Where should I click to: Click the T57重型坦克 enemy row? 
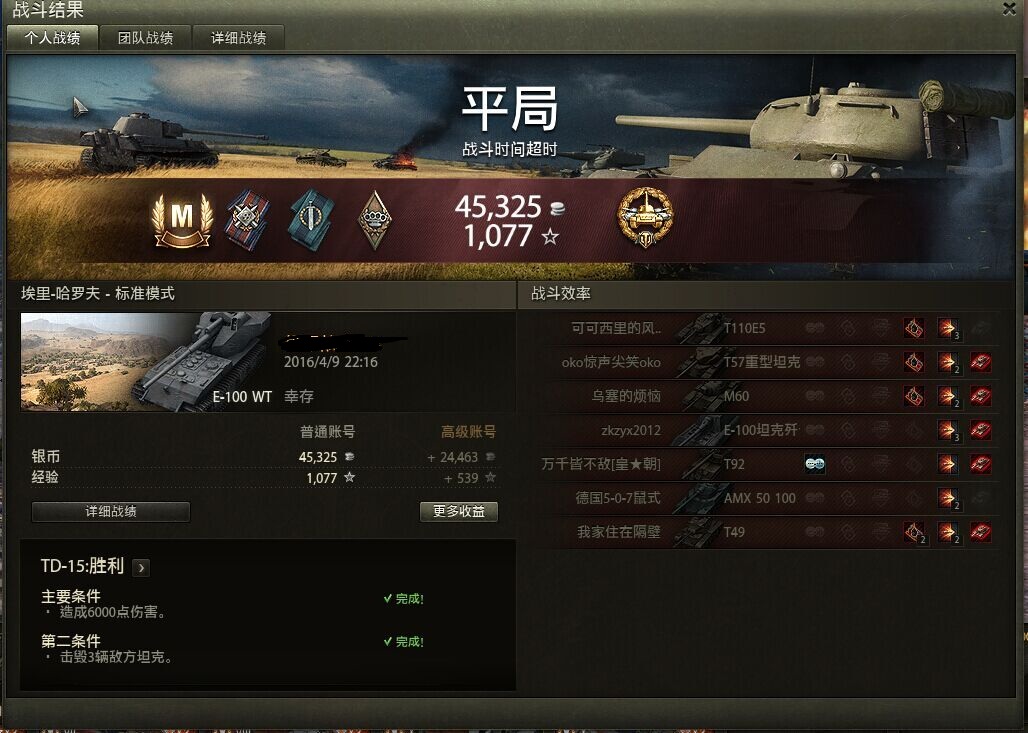coord(764,362)
